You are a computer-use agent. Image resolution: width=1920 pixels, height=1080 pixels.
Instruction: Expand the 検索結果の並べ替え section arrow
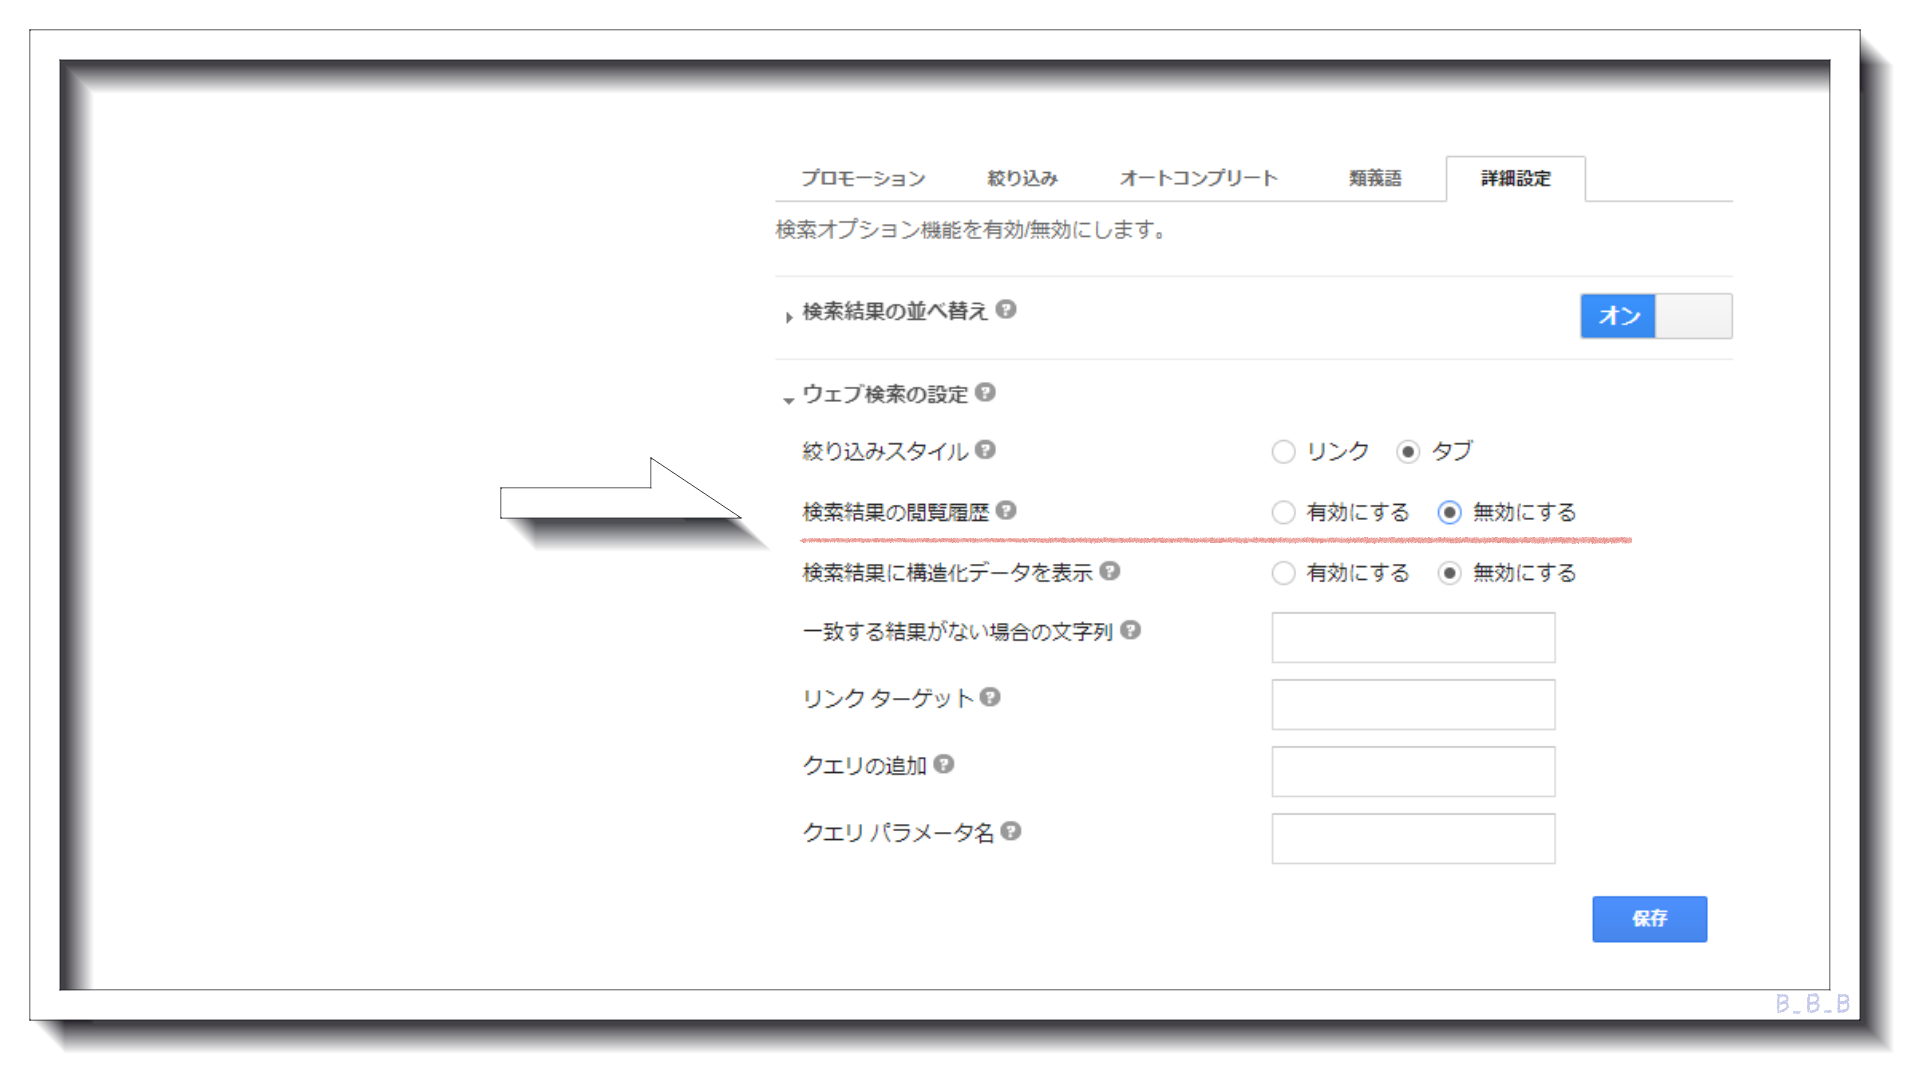tap(789, 317)
